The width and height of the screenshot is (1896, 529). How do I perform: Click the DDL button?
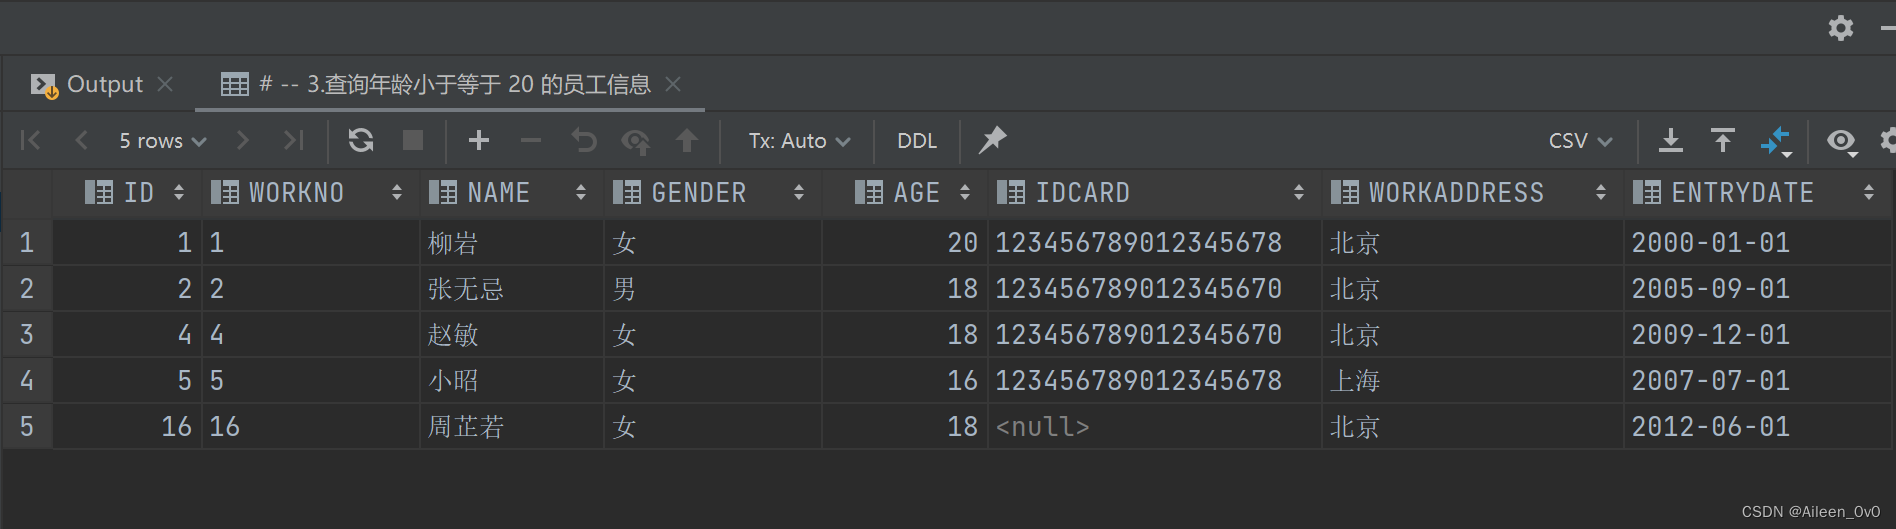[917, 141]
